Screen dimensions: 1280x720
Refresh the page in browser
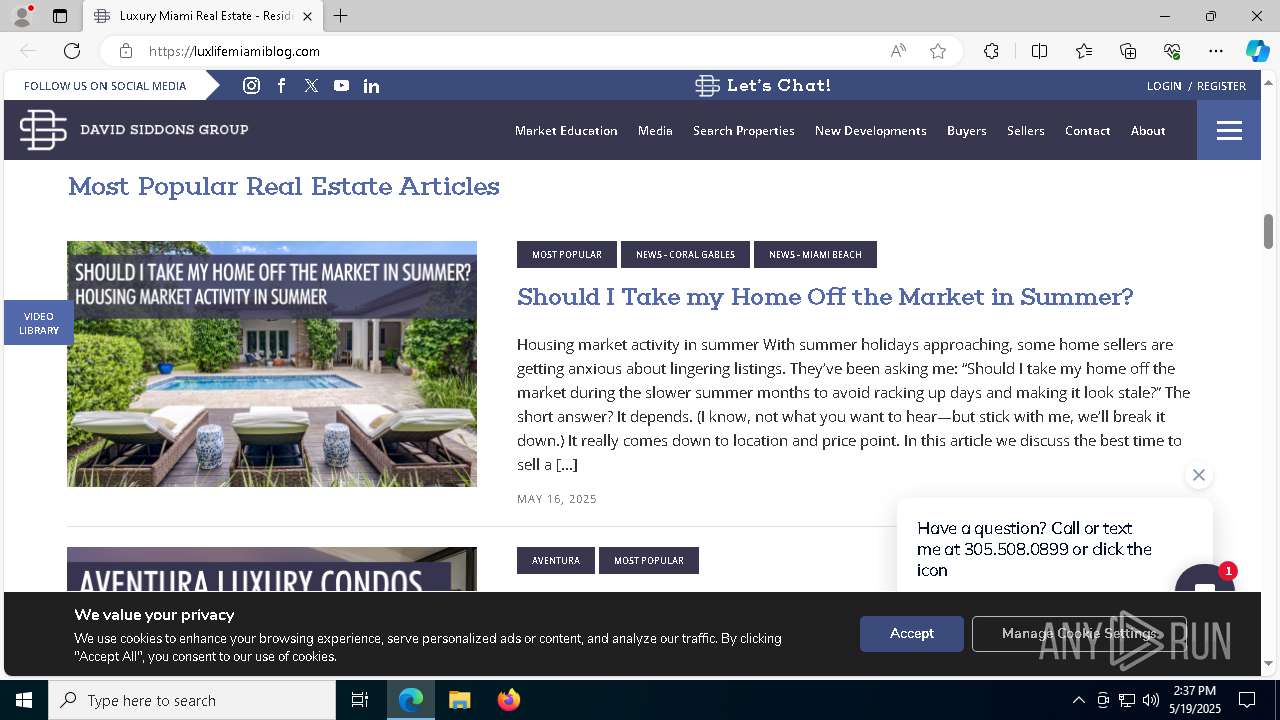click(x=72, y=51)
